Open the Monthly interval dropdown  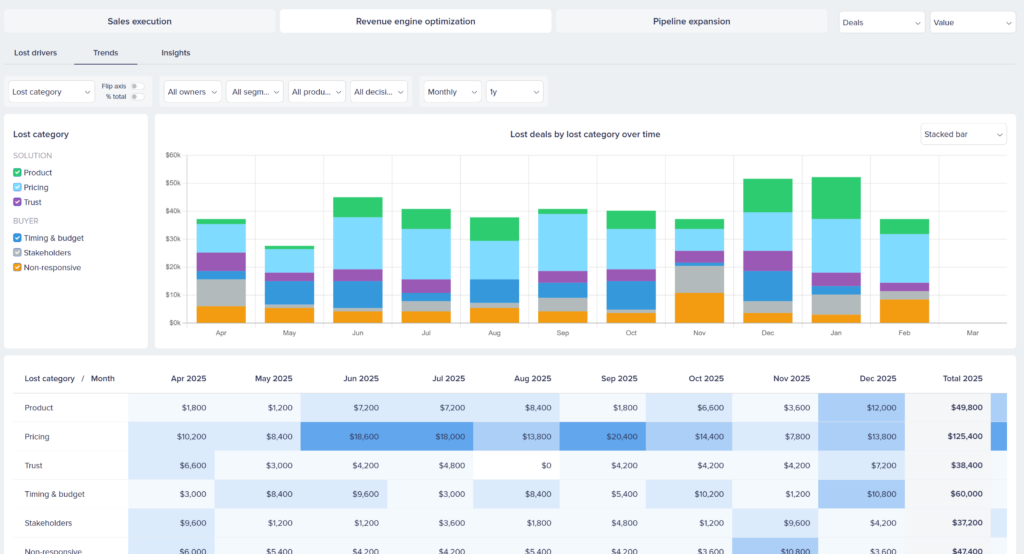pos(451,92)
